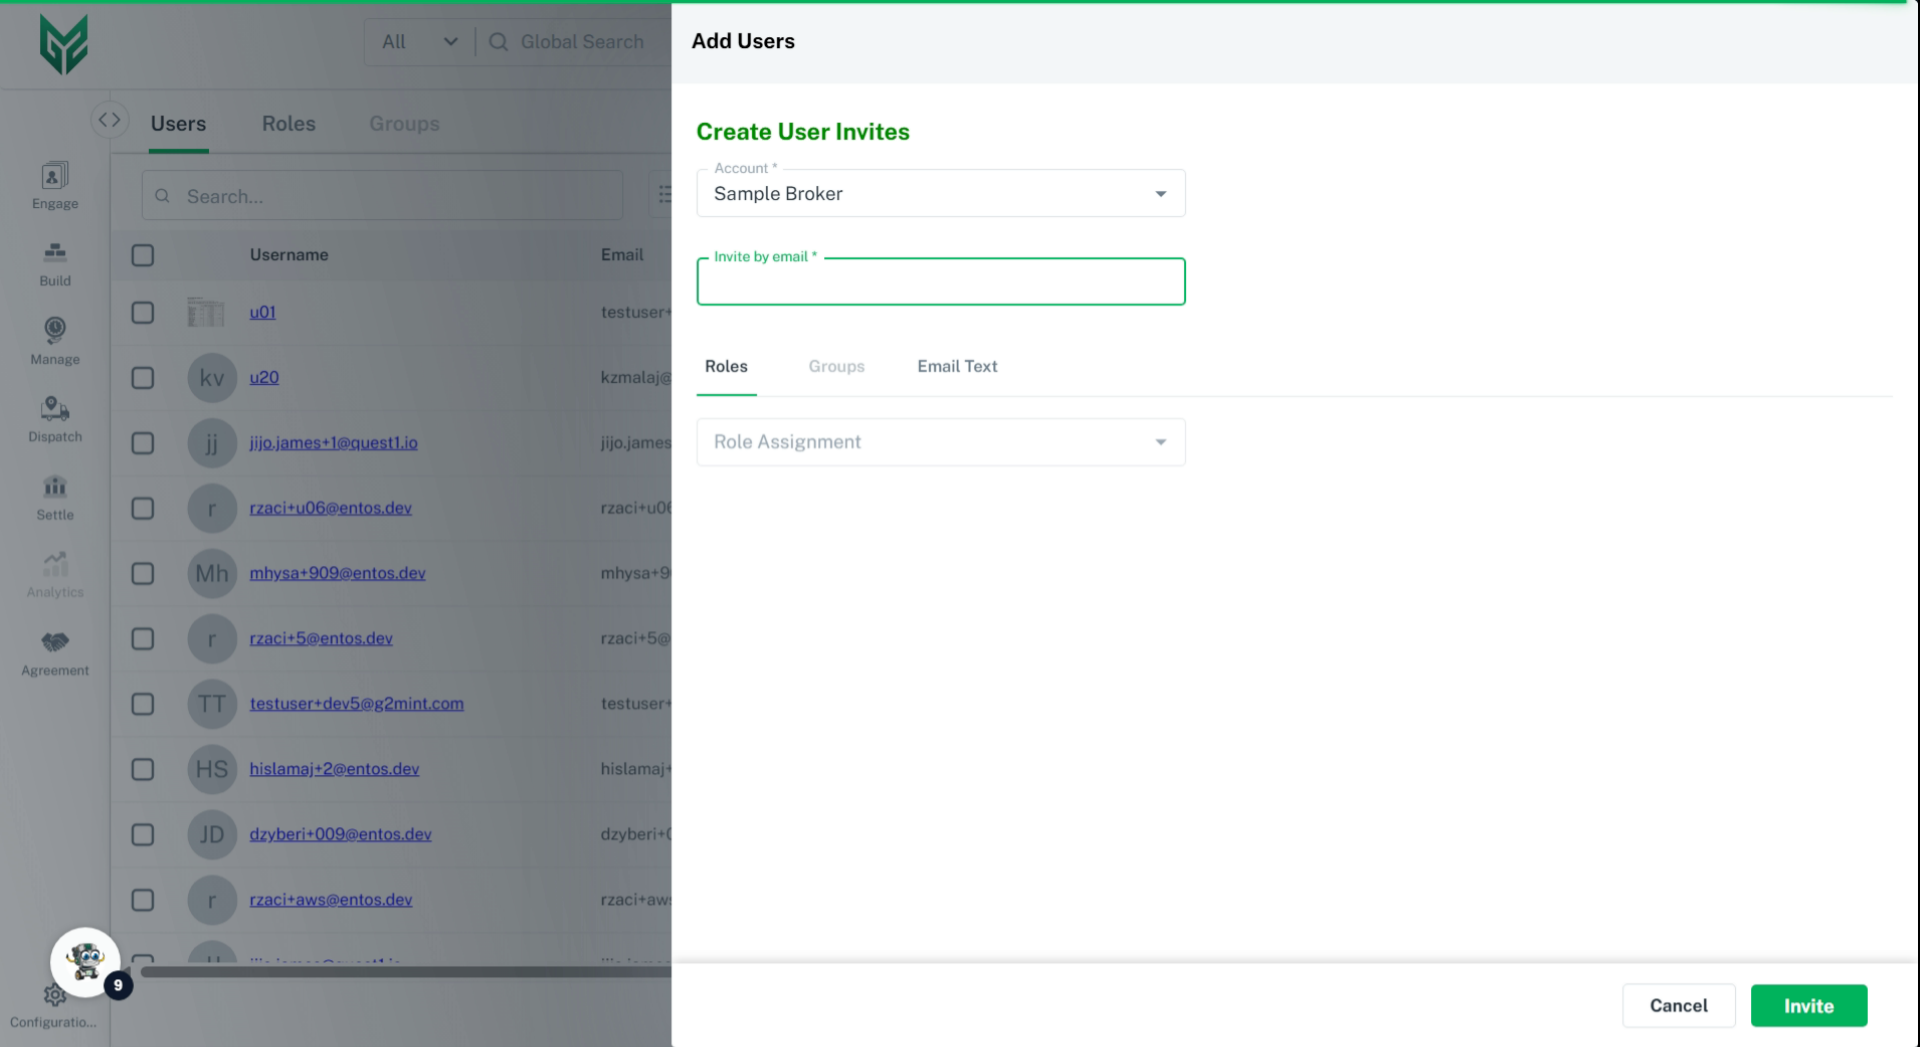Image resolution: width=1920 pixels, height=1047 pixels.
Task: Click the Invite by email field
Action: click(940, 283)
